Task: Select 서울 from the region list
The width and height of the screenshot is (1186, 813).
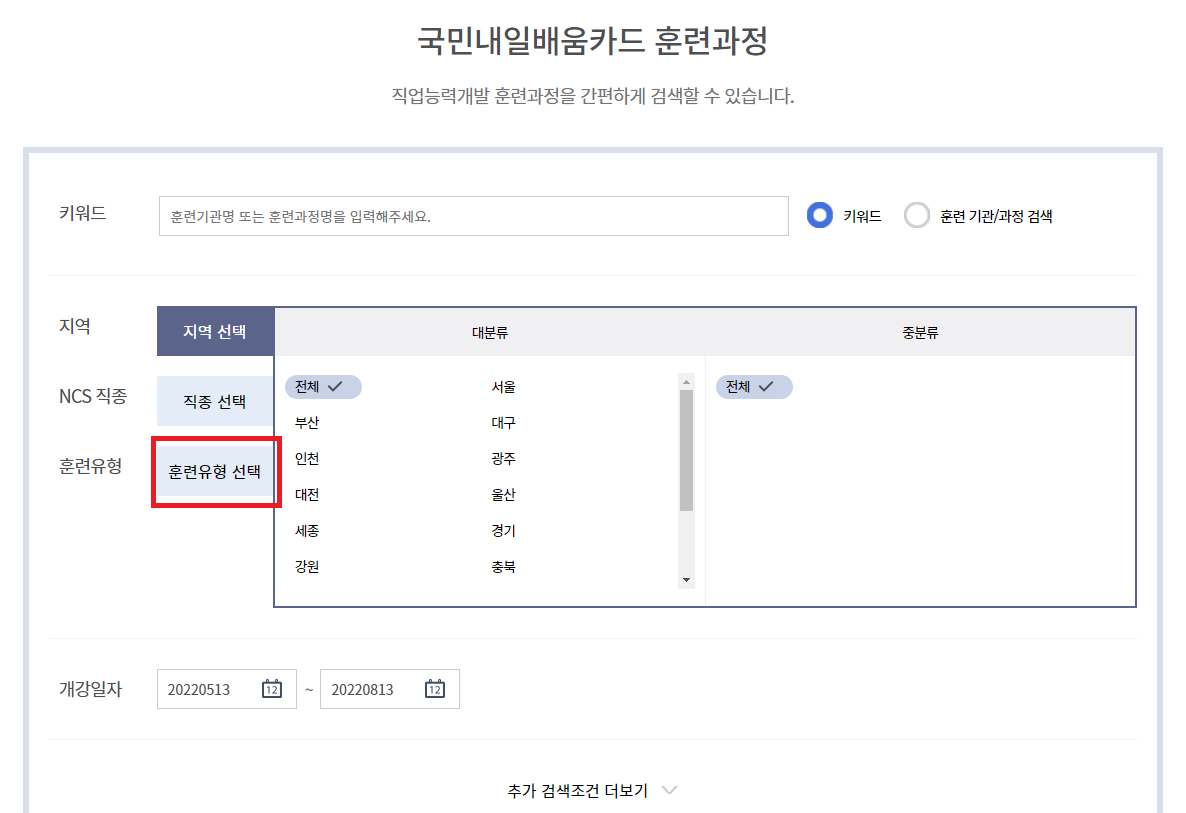Action: 505,386
